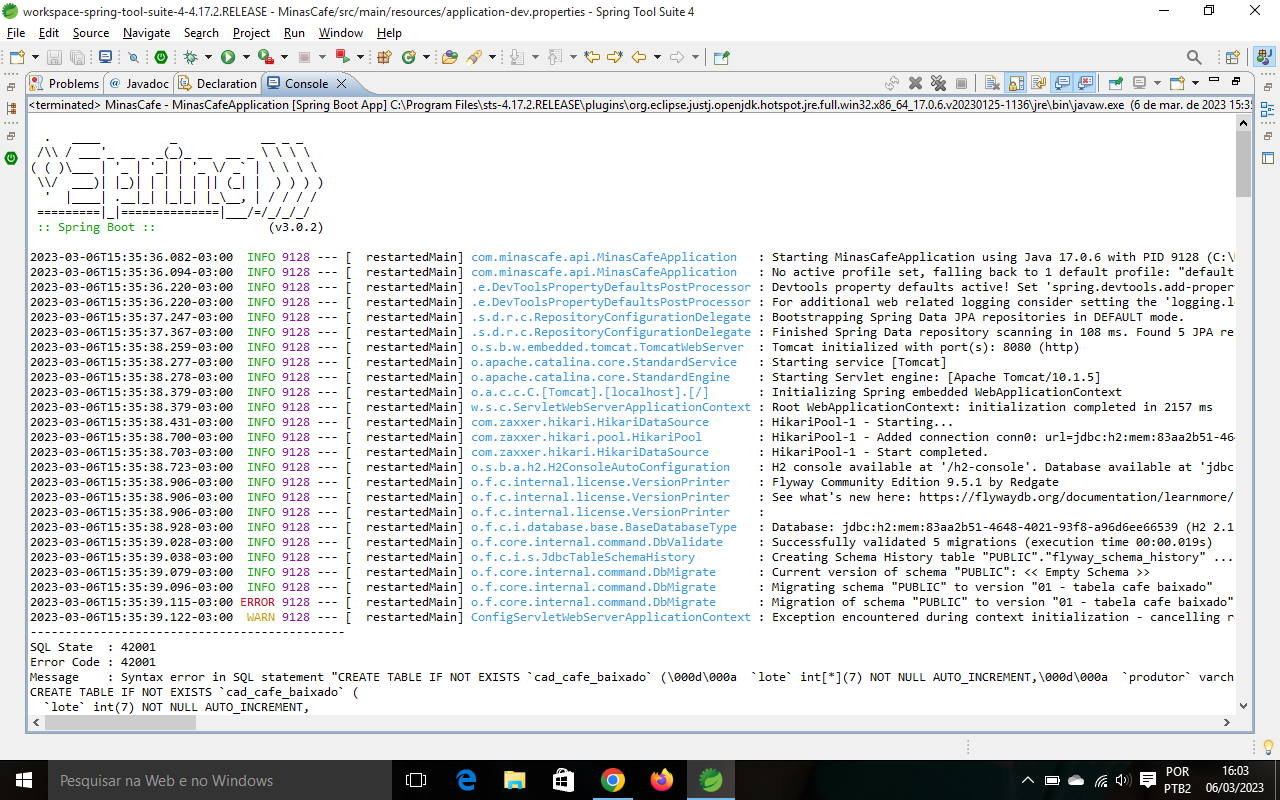Screen dimensions: 1280x800
Task: Click the Save All icon
Action: pyautogui.click(x=76, y=57)
